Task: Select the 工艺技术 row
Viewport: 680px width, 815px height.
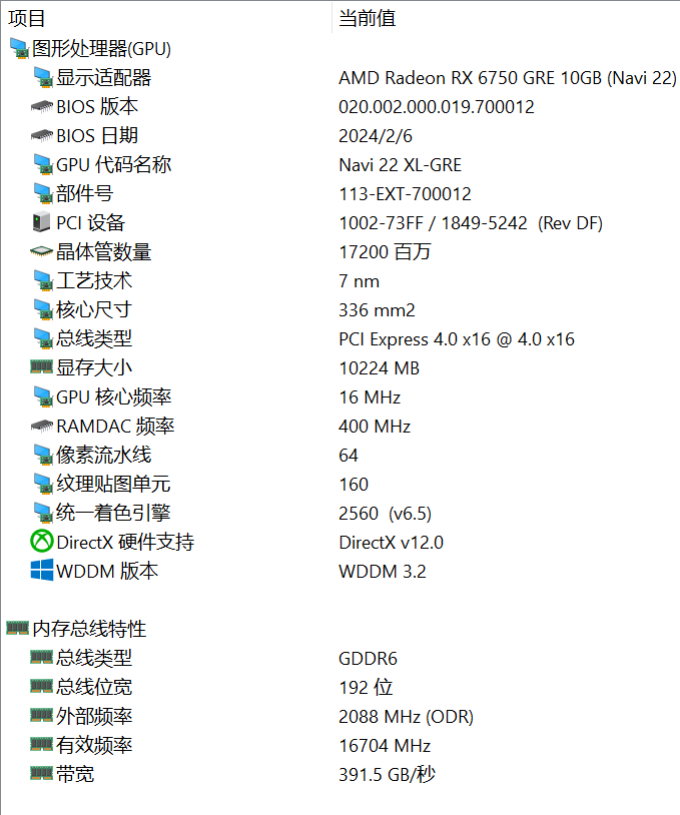Action: [340, 281]
